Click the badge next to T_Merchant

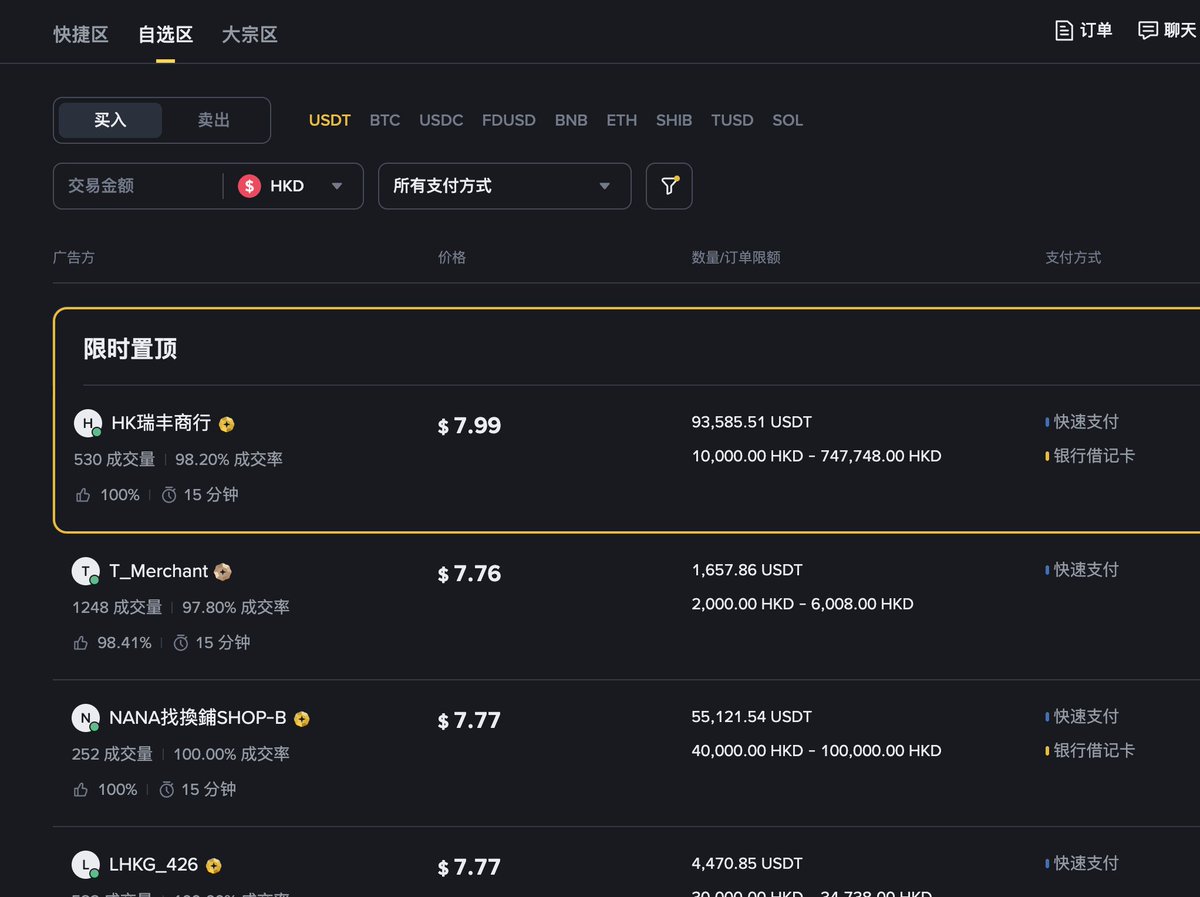[x=223, y=572]
